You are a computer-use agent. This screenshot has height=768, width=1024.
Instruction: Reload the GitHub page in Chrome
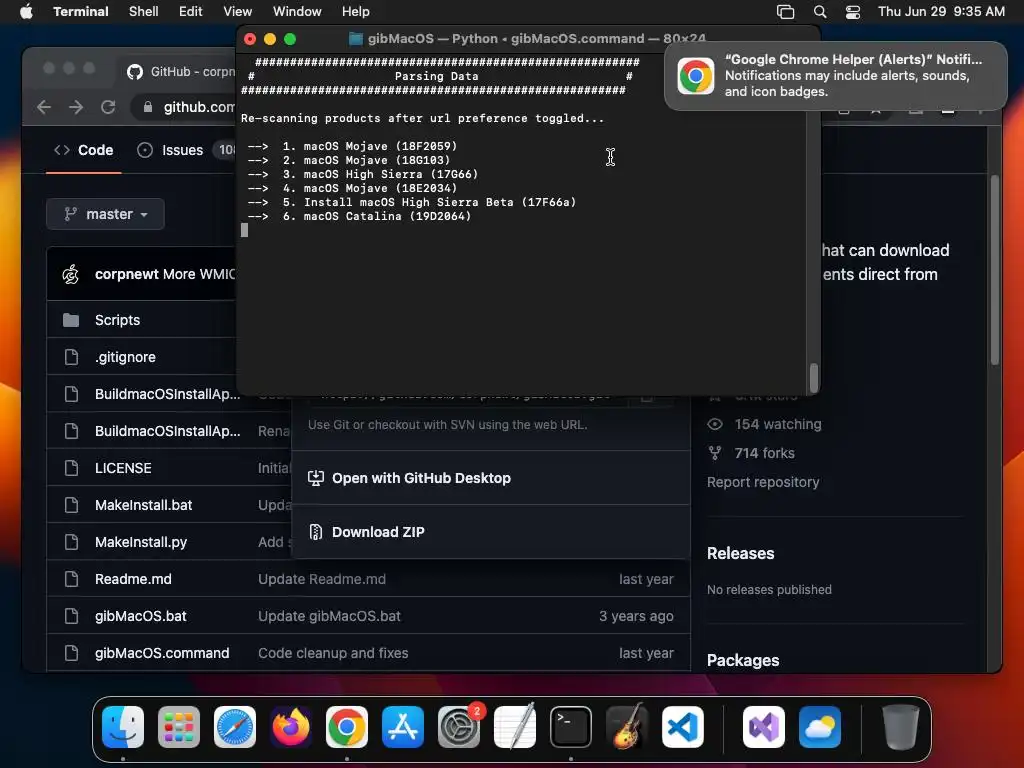pyautogui.click(x=108, y=107)
